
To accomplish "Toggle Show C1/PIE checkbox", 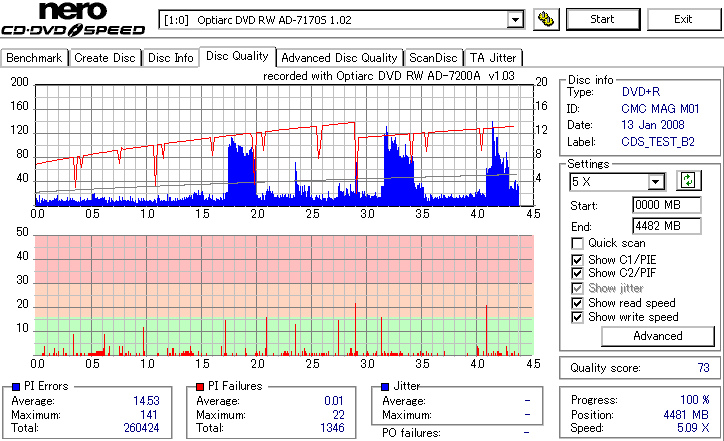I will click(577, 260).
